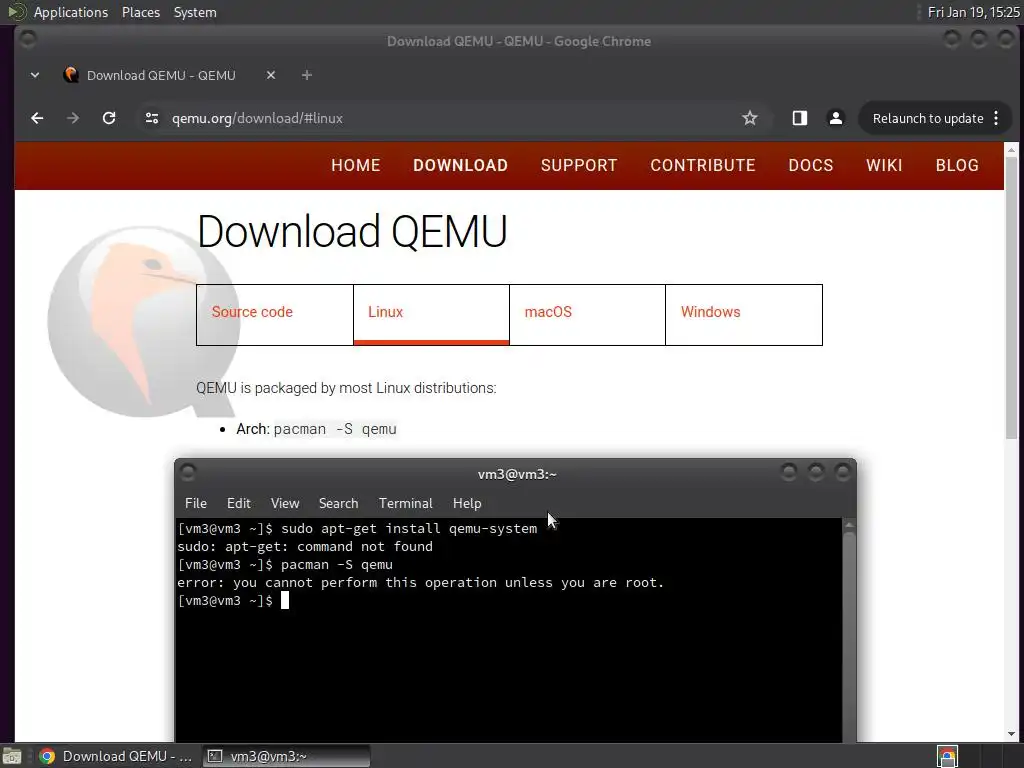Click the terminal error line about root

click(421, 583)
